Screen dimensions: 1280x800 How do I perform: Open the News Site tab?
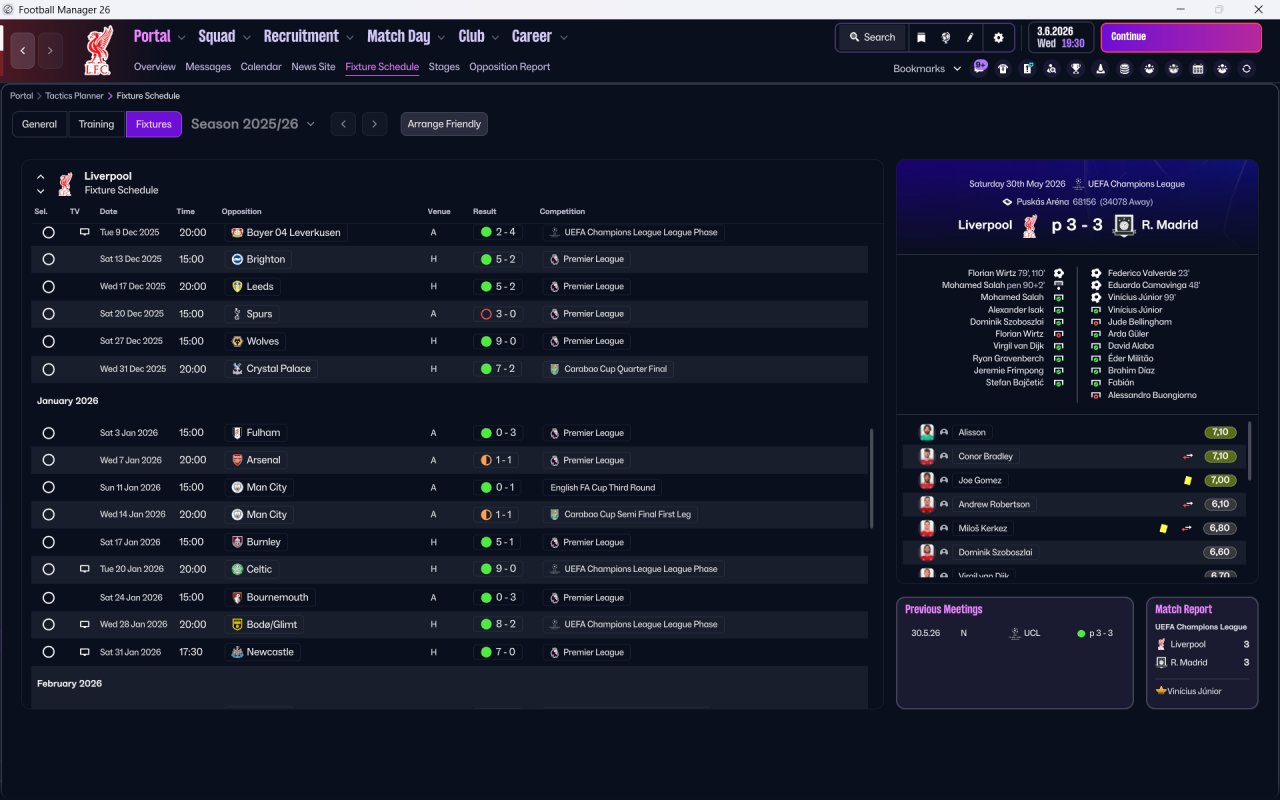pyautogui.click(x=313, y=67)
